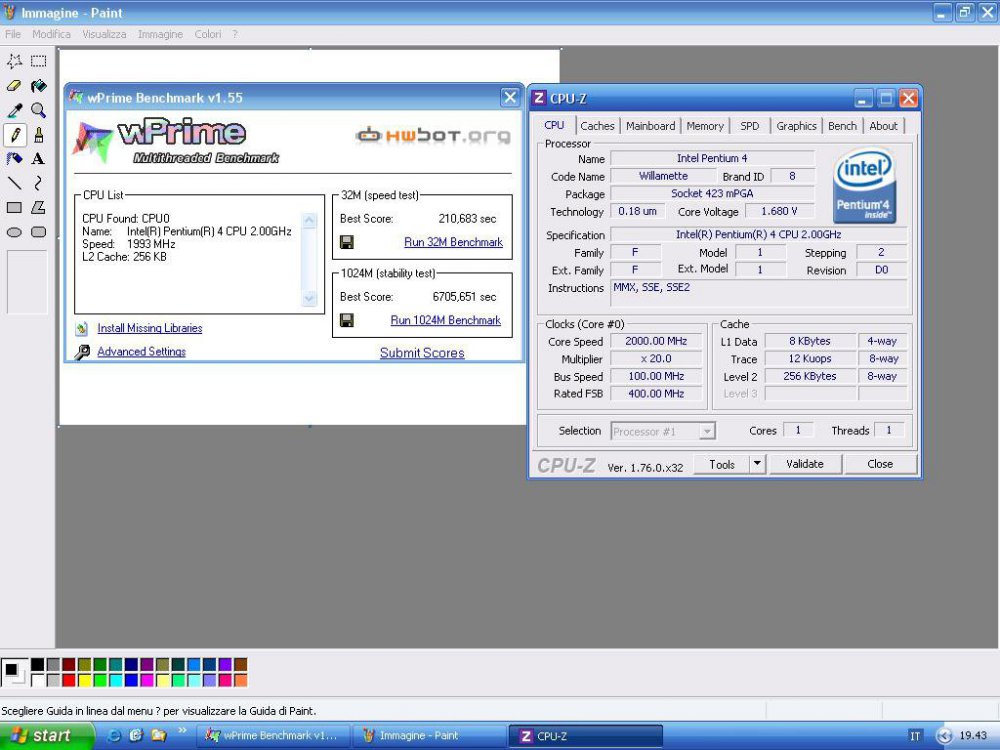The height and width of the screenshot is (750, 1000).
Task: Switch to the Bench tab in CPU-Z
Action: (x=842, y=125)
